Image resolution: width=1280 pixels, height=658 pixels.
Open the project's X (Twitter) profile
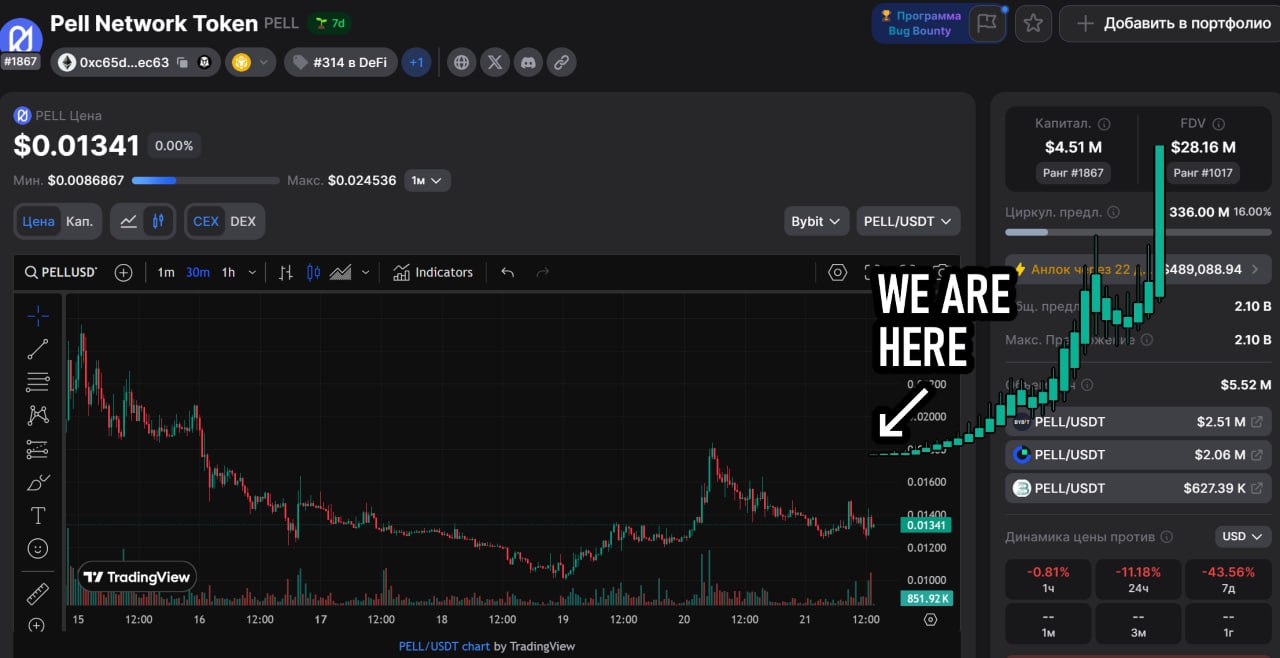495,62
